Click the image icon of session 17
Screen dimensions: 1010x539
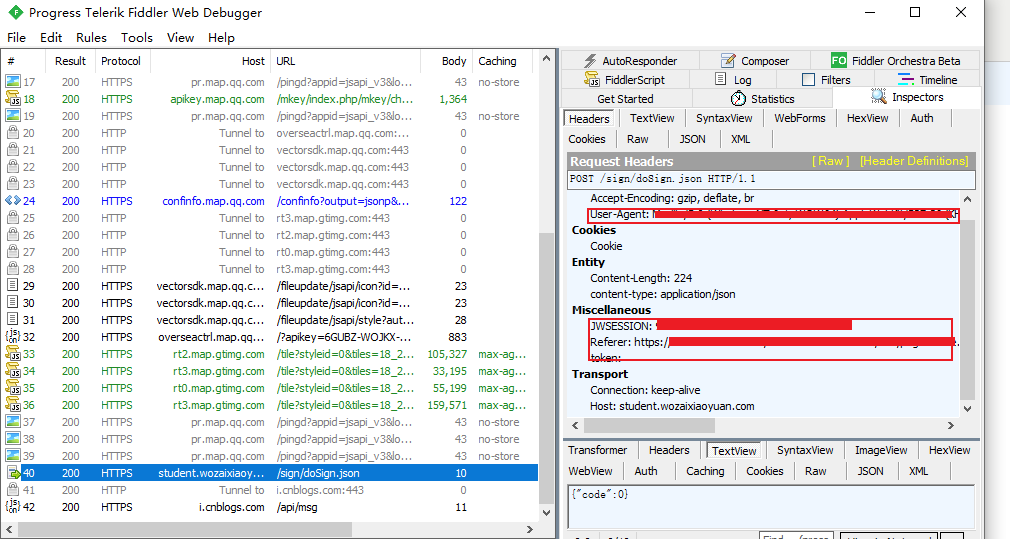(x=13, y=82)
